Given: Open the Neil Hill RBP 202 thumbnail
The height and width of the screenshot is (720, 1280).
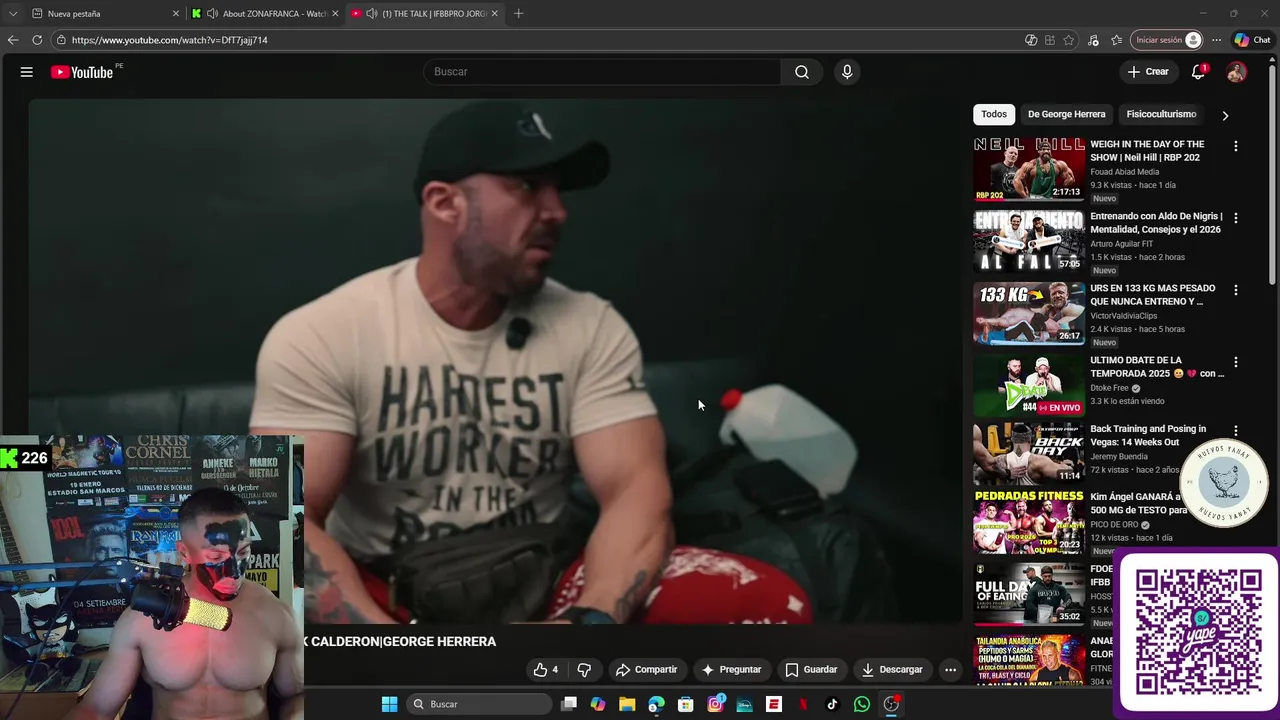Looking at the screenshot, I should (x=1029, y=169).
